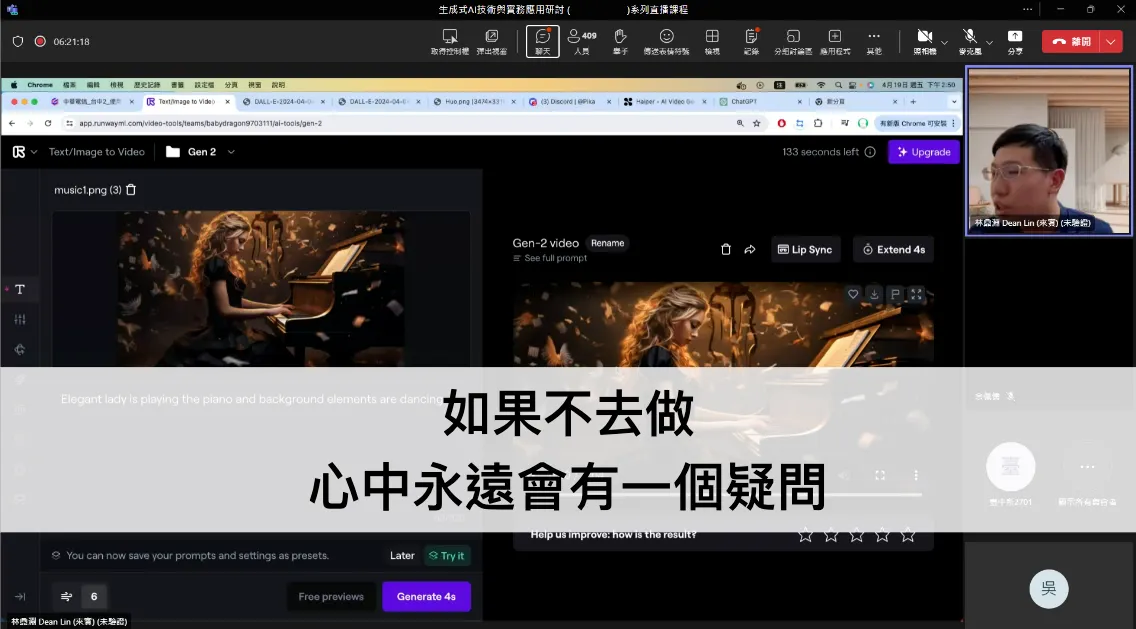This screenshot has width=1136, height=629.
Task: Open the 檢視 view options
Action: pos(712,41)
